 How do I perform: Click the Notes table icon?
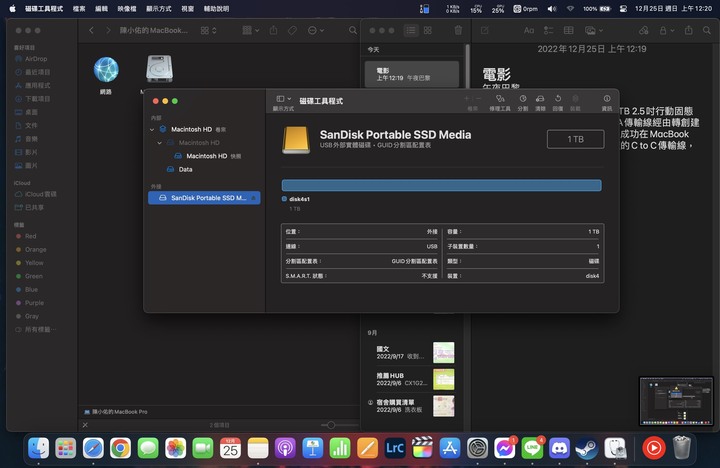[568, 30]
